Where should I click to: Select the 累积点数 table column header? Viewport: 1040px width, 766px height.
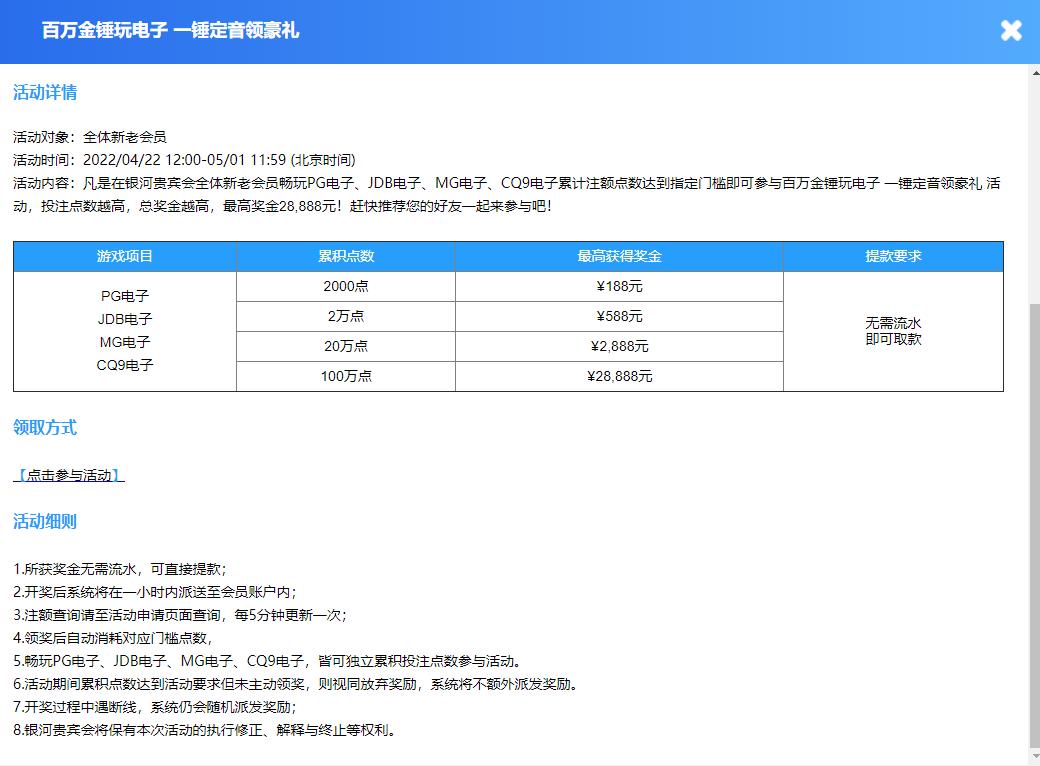(x=346, y=257)
